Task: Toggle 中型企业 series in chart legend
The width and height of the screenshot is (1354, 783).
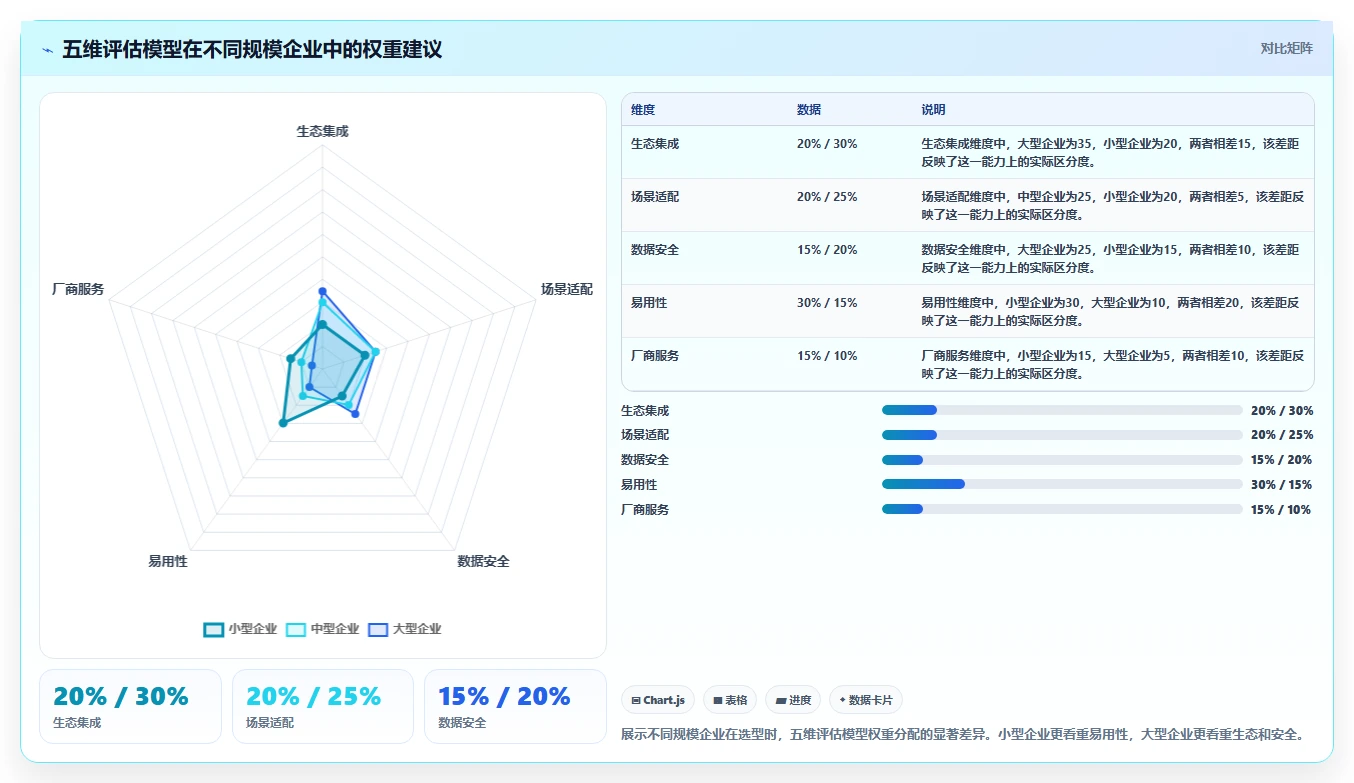Action: [x=322, y=629]
